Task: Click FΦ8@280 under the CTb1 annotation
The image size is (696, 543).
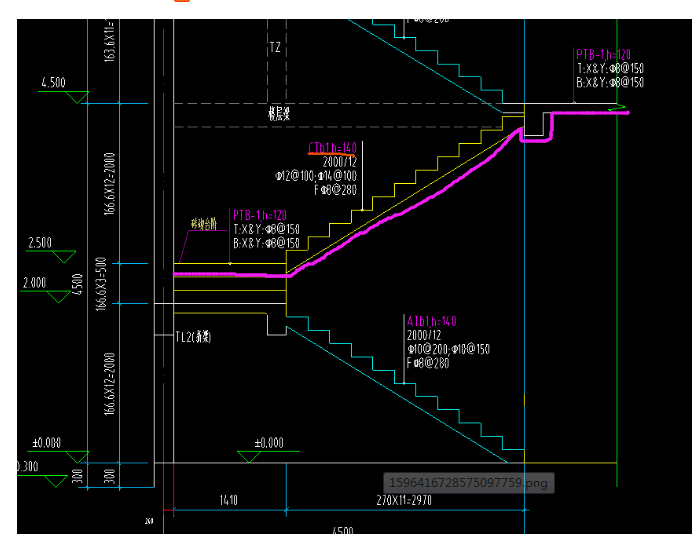Action: click(335, 190)
